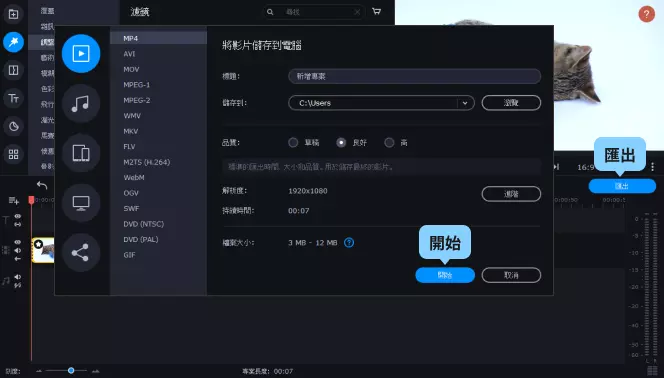The width and height of the screenshot is (664, 378).
Task: Choose M2TS (H.264) format
Action: point(158,162)
